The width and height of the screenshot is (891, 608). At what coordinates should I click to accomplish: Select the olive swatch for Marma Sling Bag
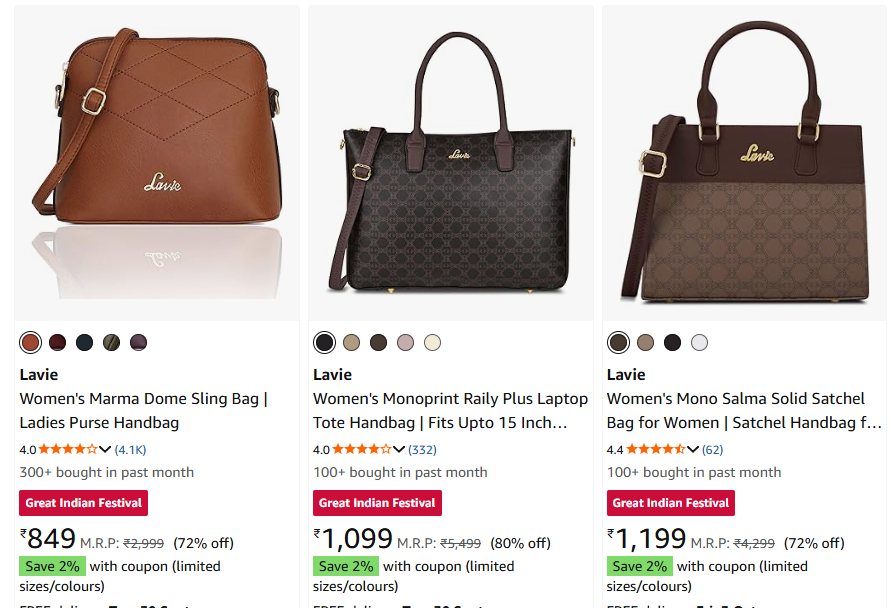coord(111,343)
